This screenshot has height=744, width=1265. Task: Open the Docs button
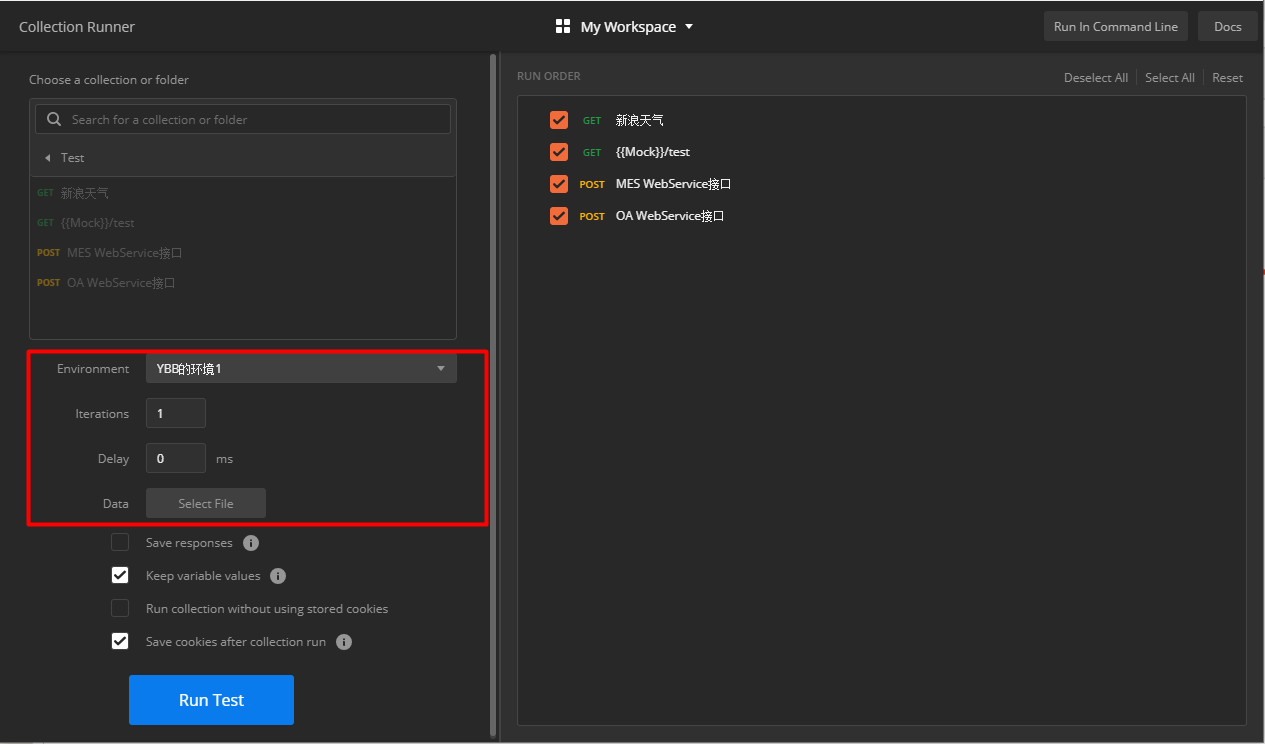[1228, 27]
